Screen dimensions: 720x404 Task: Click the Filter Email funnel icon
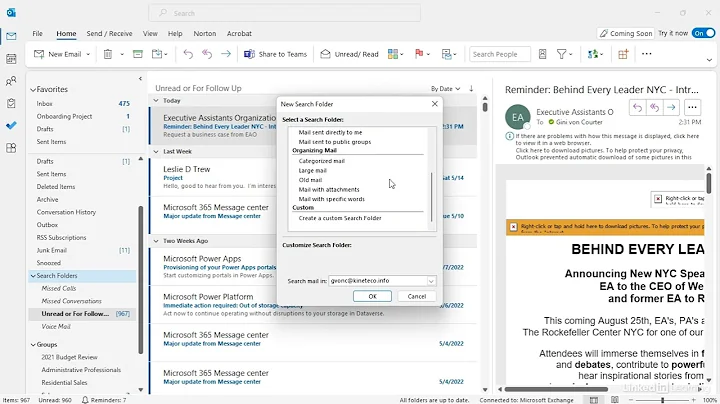pos(561,54)
